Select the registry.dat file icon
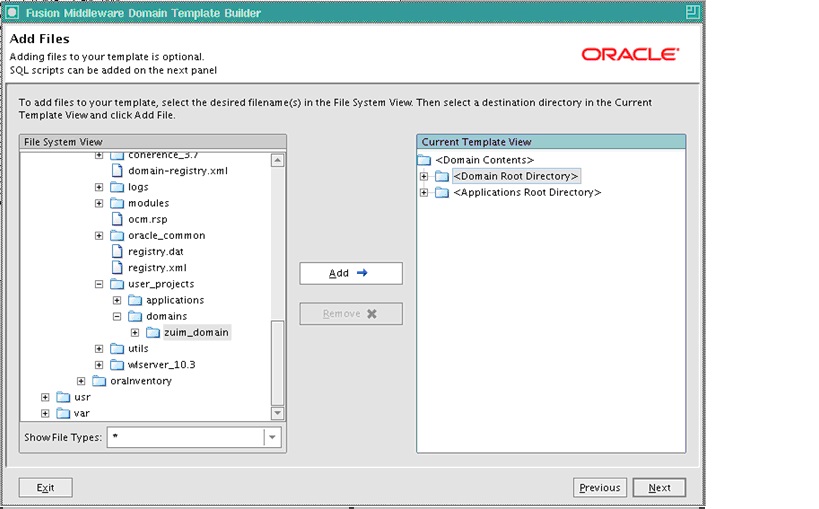 pyautogui.click(x=118, y=252)
